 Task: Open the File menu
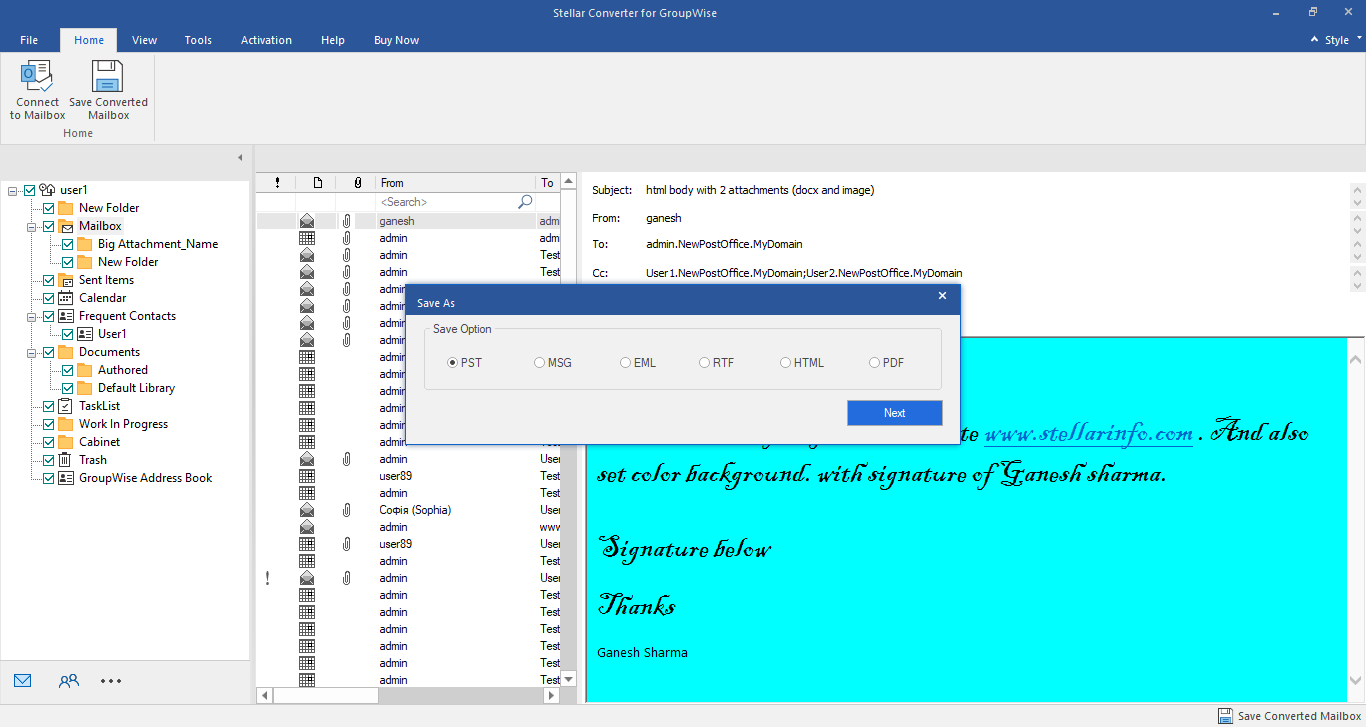(29, 40)
